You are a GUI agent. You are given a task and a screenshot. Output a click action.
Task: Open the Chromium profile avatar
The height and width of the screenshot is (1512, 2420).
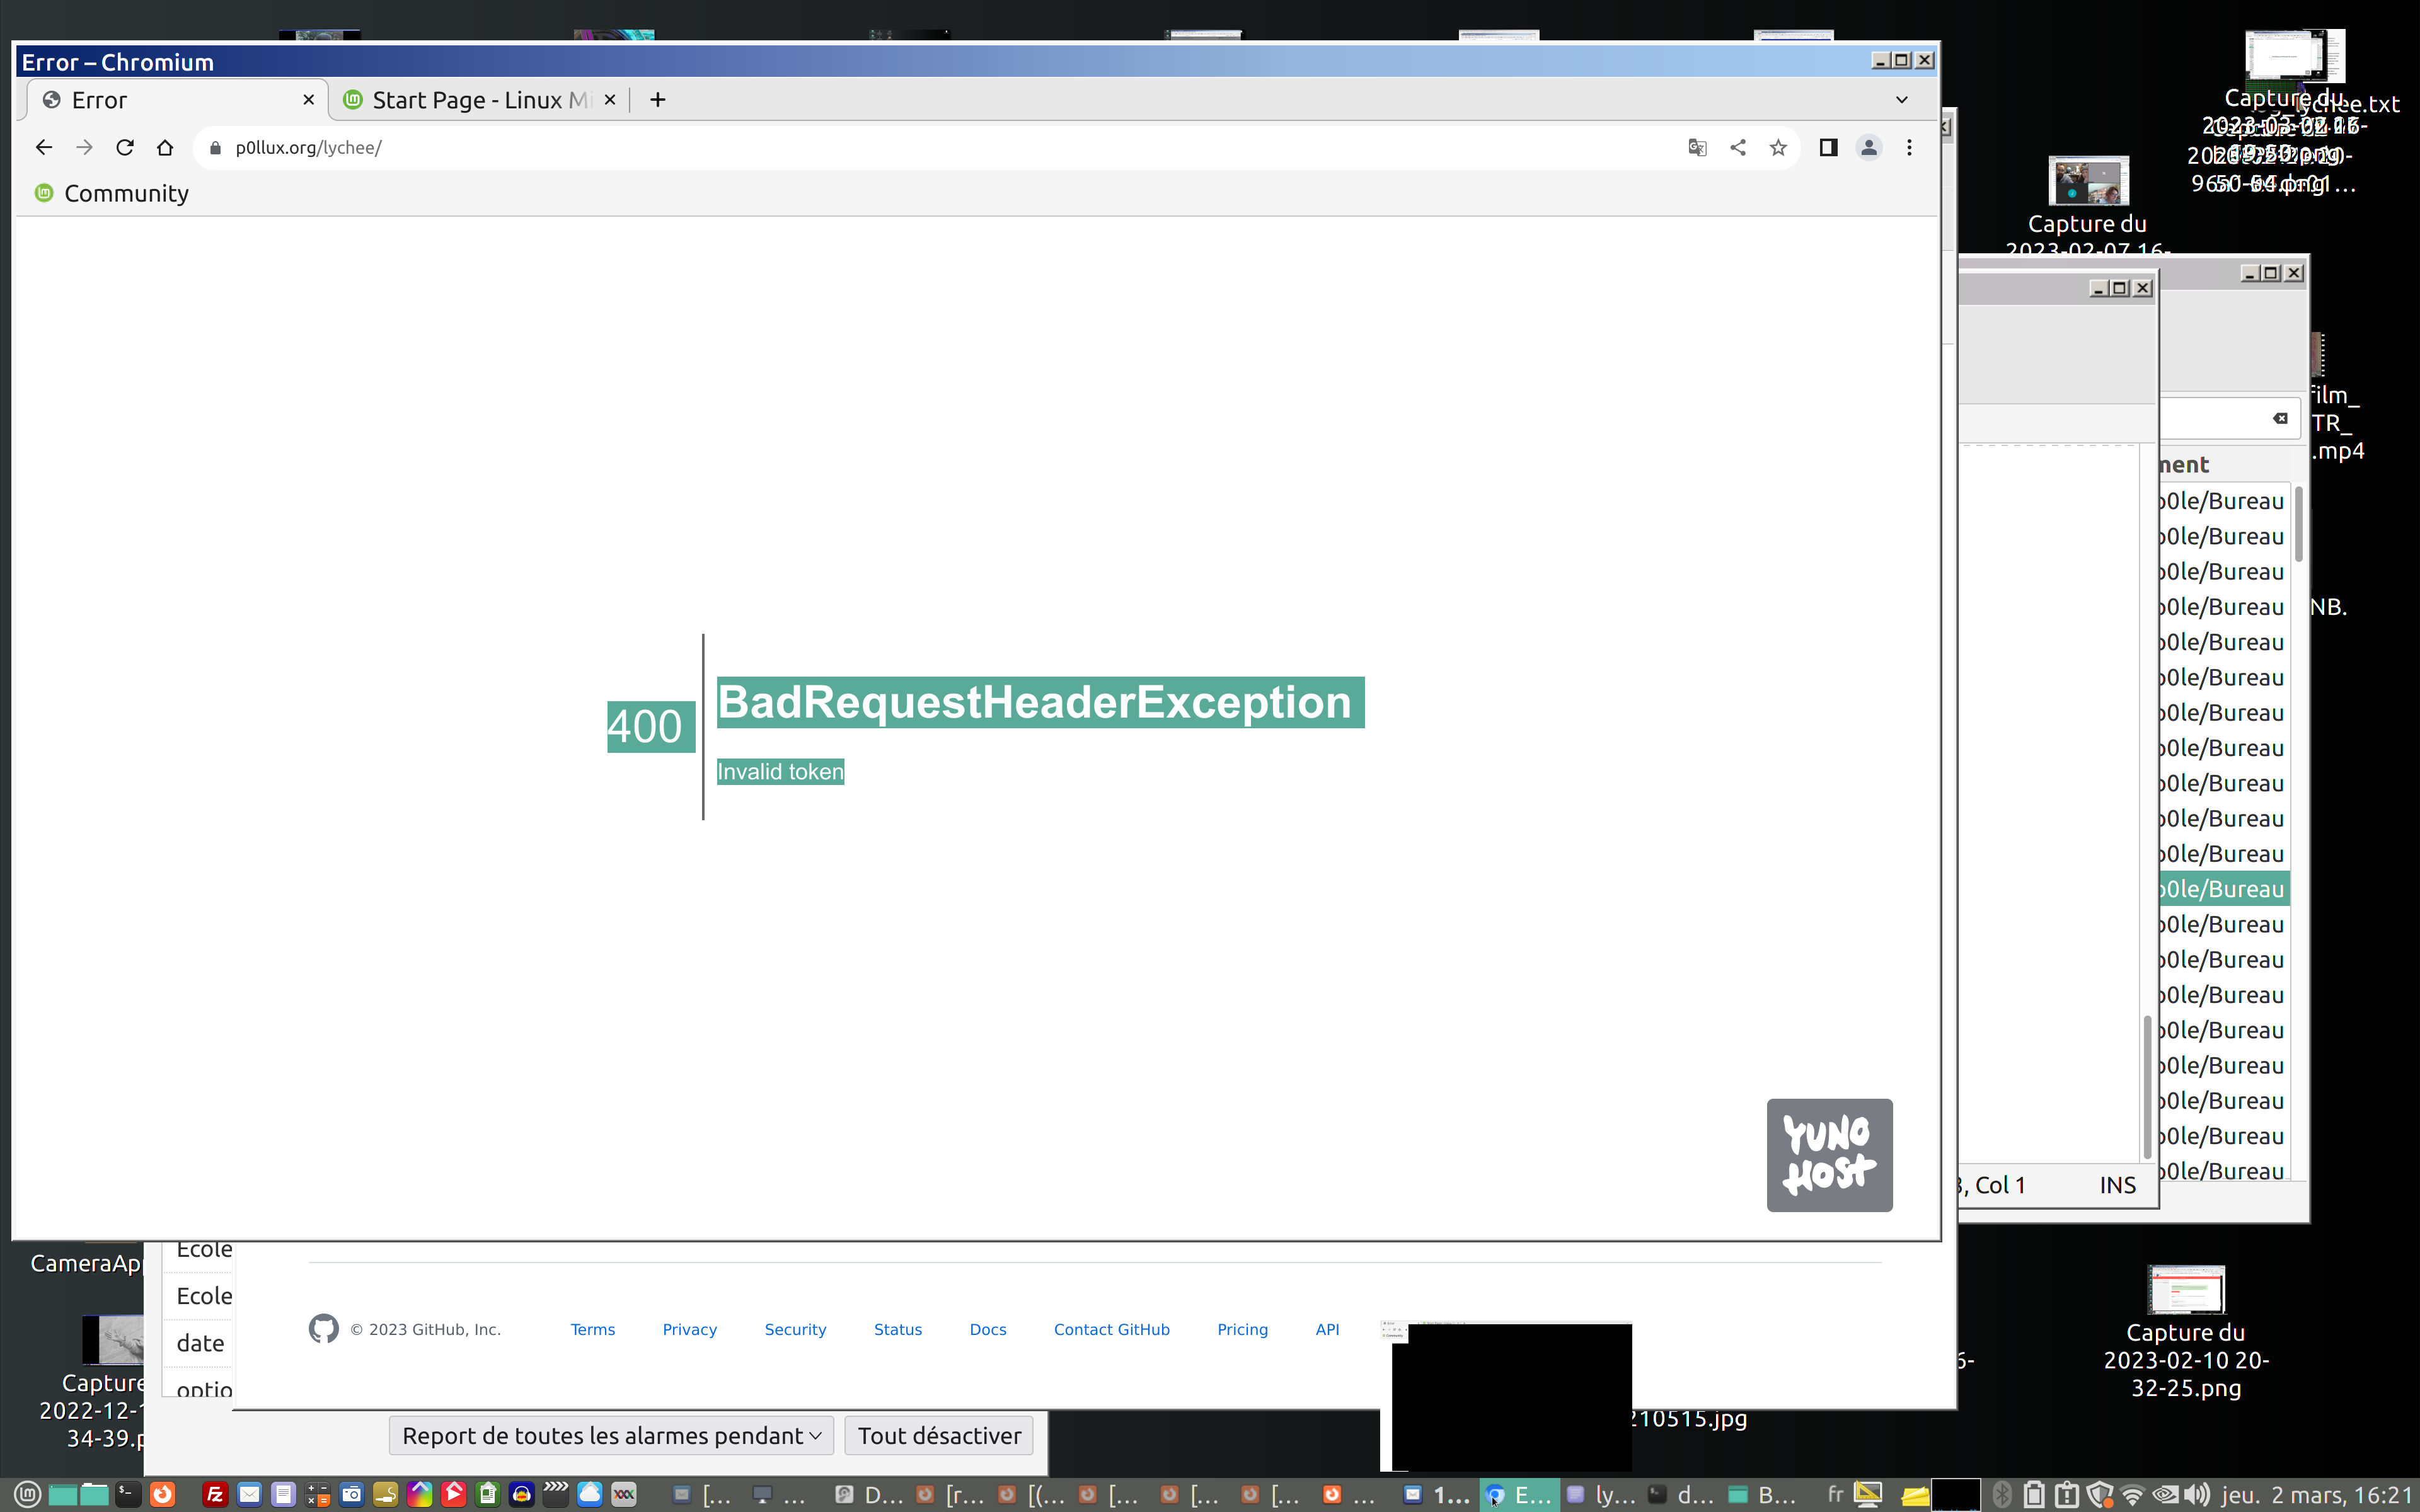tap(1868, 148)
